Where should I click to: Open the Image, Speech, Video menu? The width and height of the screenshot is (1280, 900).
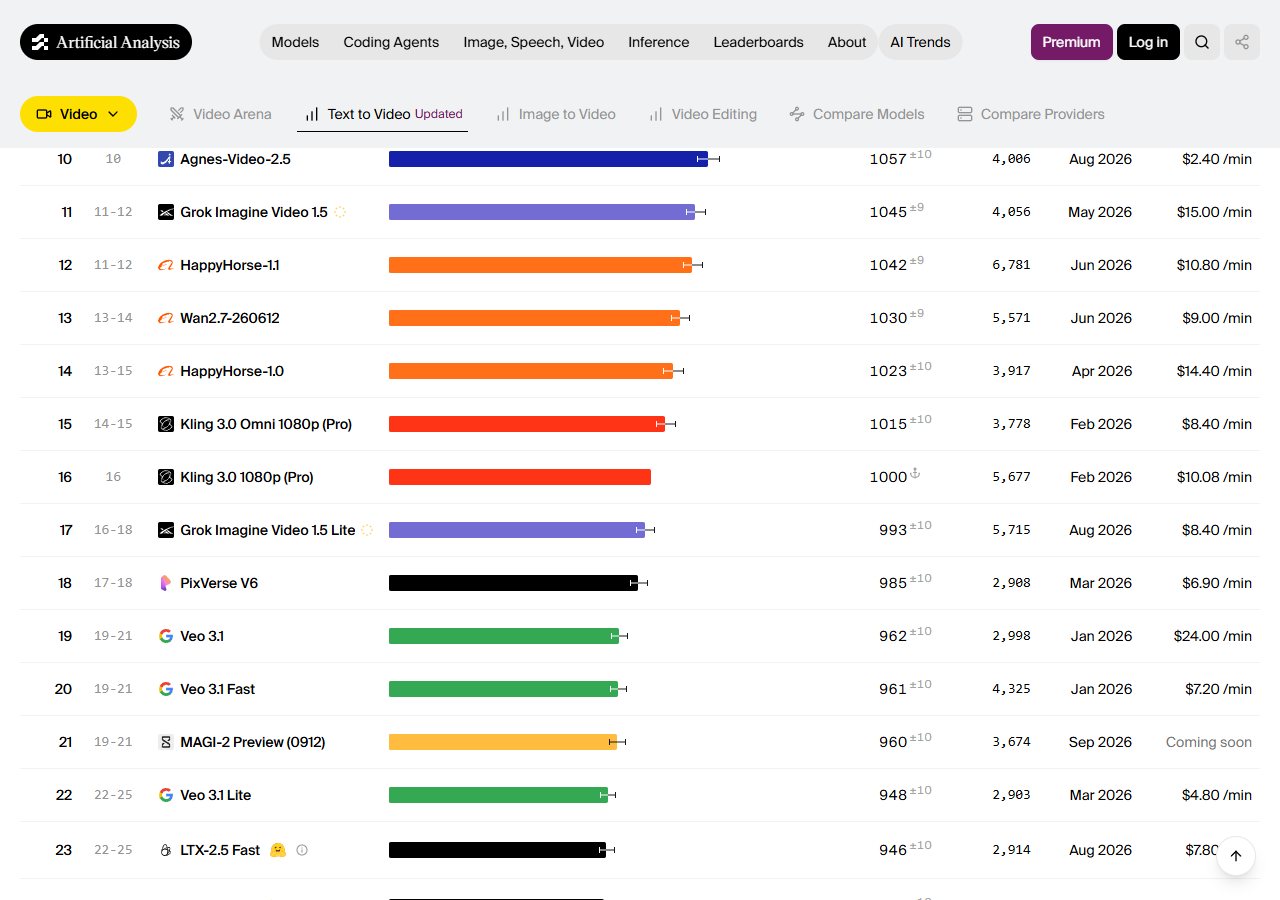click(x=534, y=42)
